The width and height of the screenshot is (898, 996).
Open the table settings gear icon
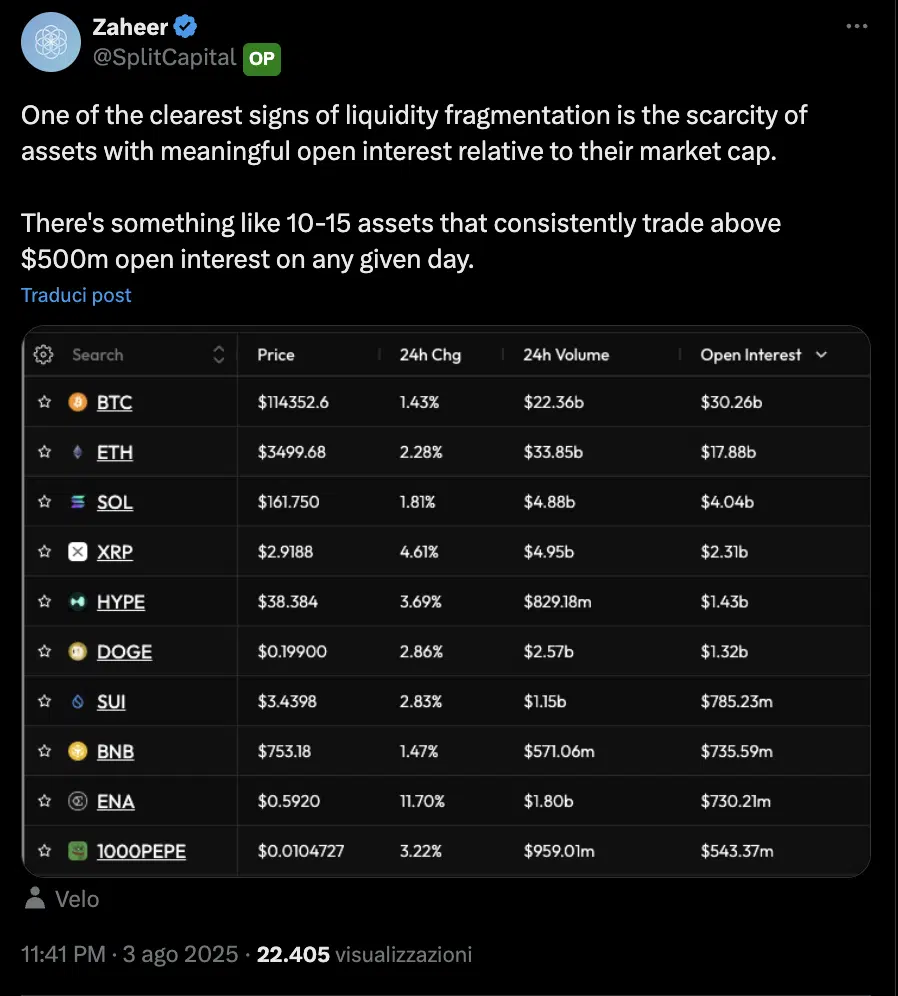[43, 354]
